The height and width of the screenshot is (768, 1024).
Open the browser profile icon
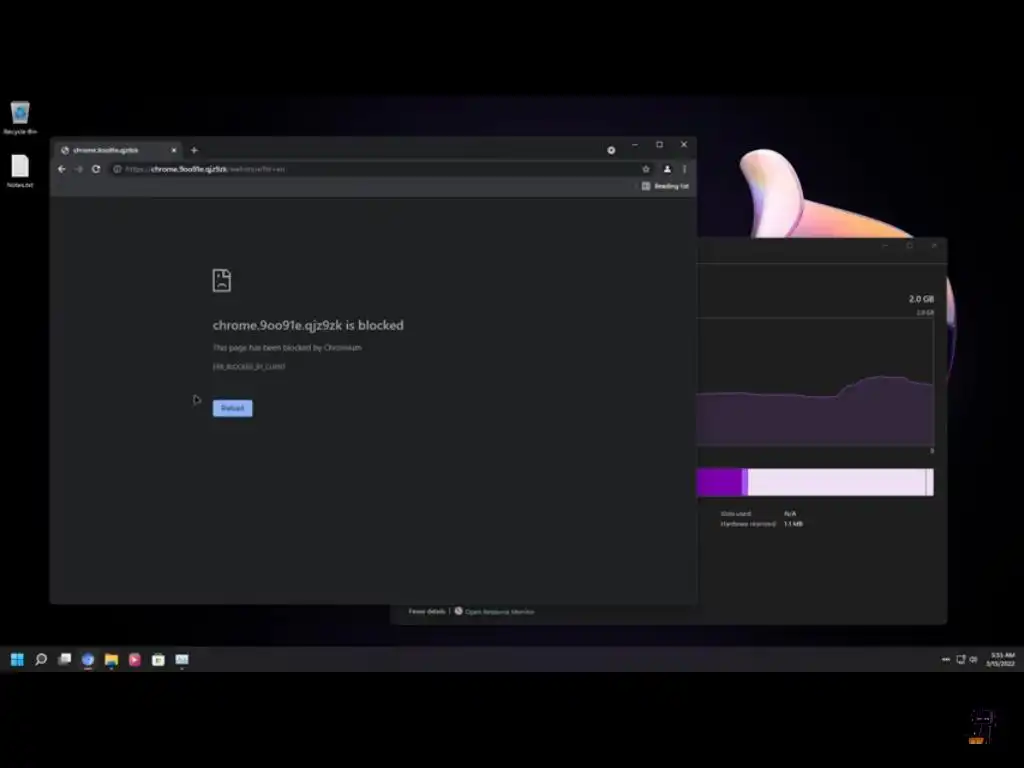[x=667, y=169]
